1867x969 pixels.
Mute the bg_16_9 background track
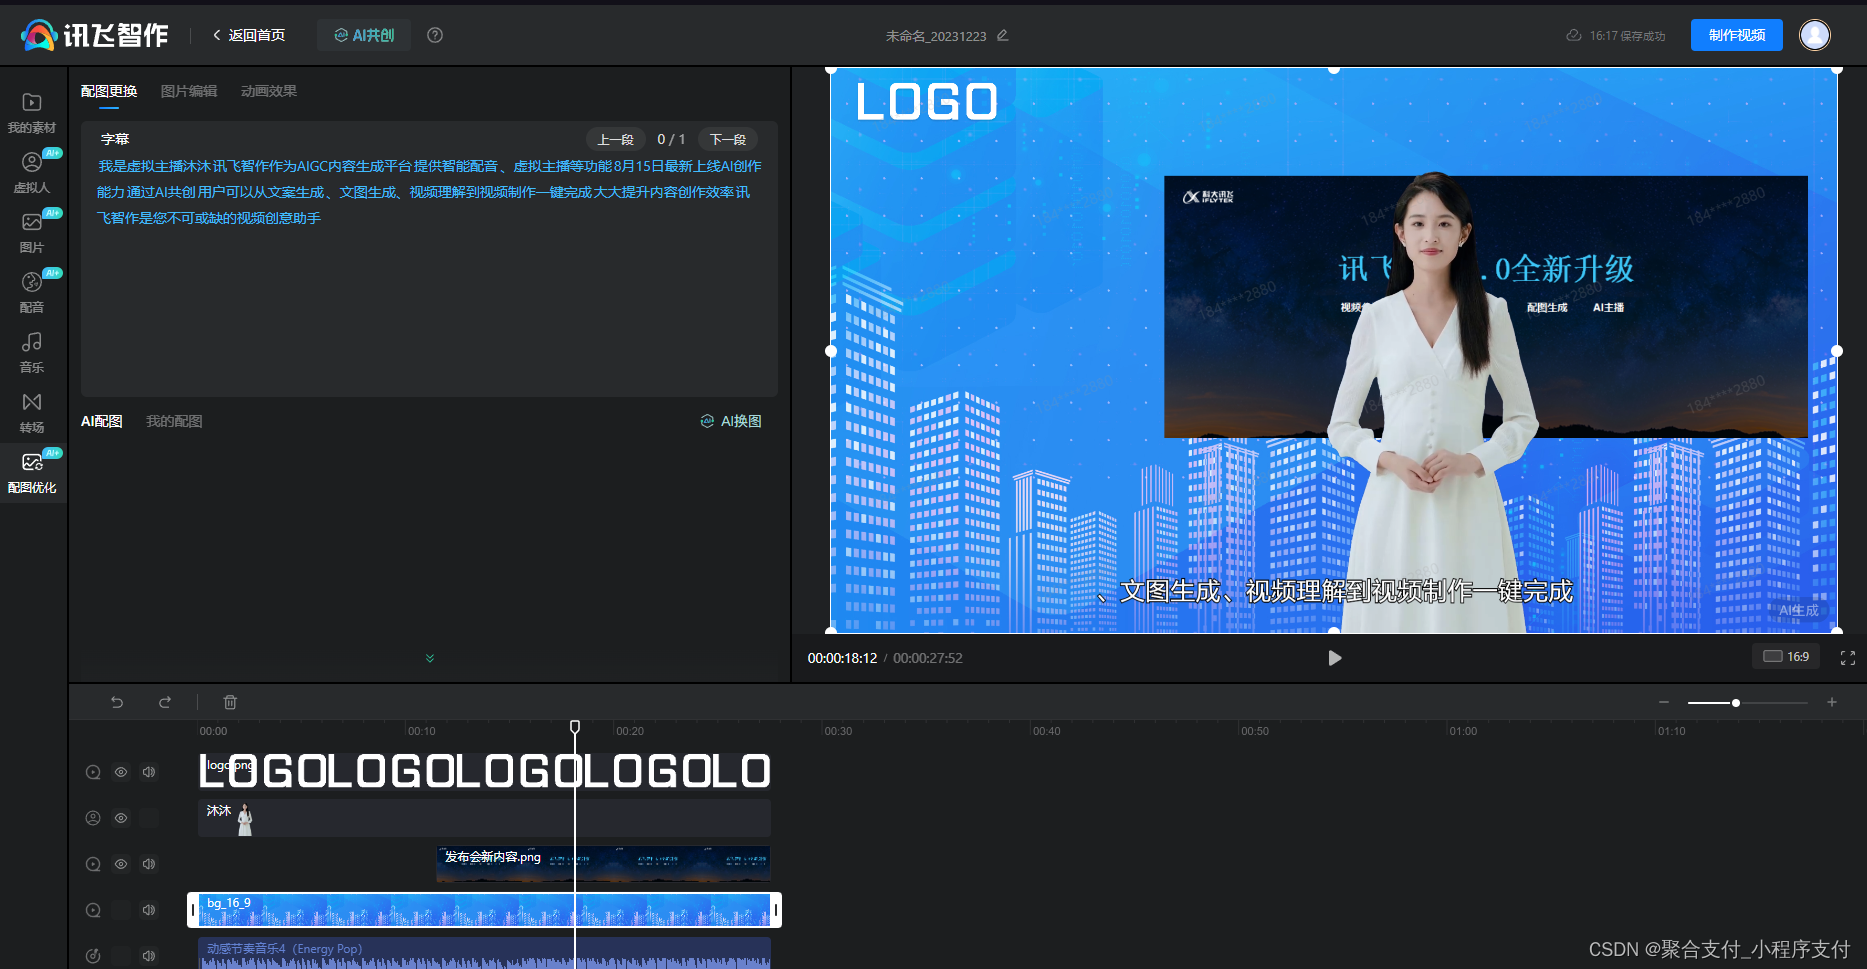149,910
